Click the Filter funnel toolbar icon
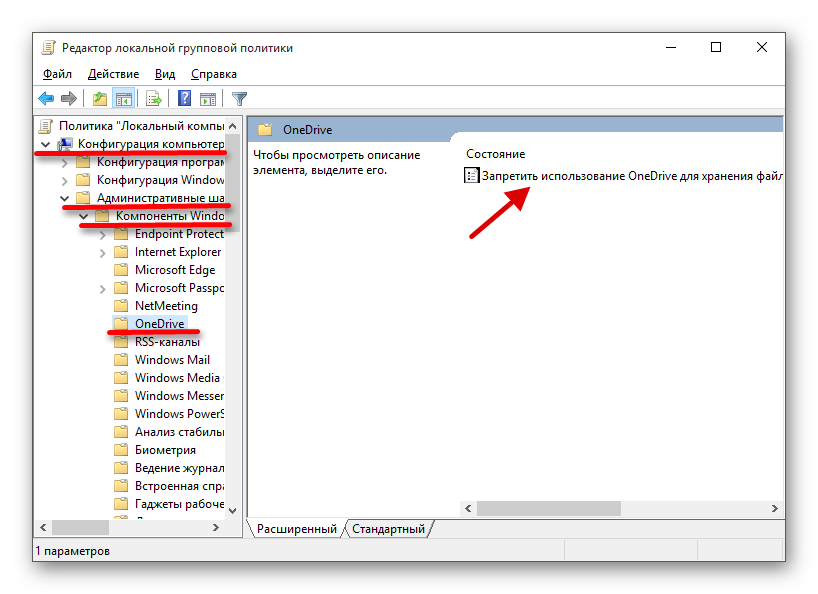Screen dimensions: 818x594 [x=237, y=98]
